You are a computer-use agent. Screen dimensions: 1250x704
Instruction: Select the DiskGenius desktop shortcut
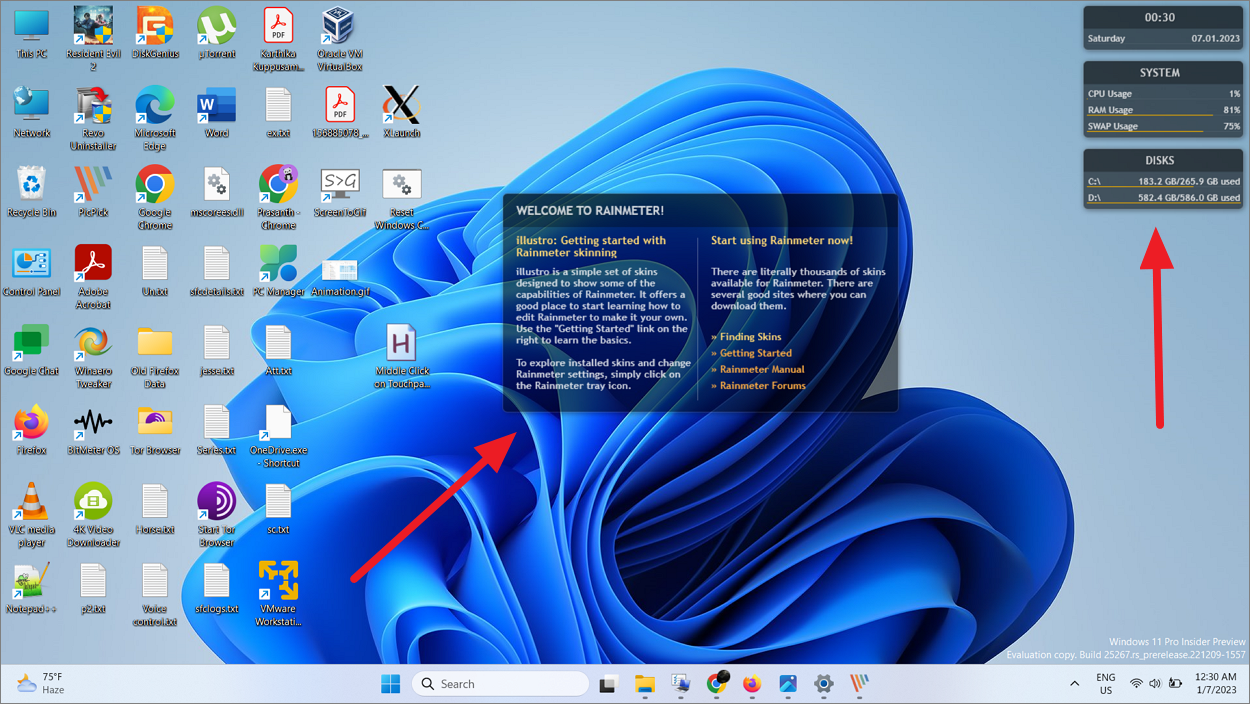tap(155, 33)
